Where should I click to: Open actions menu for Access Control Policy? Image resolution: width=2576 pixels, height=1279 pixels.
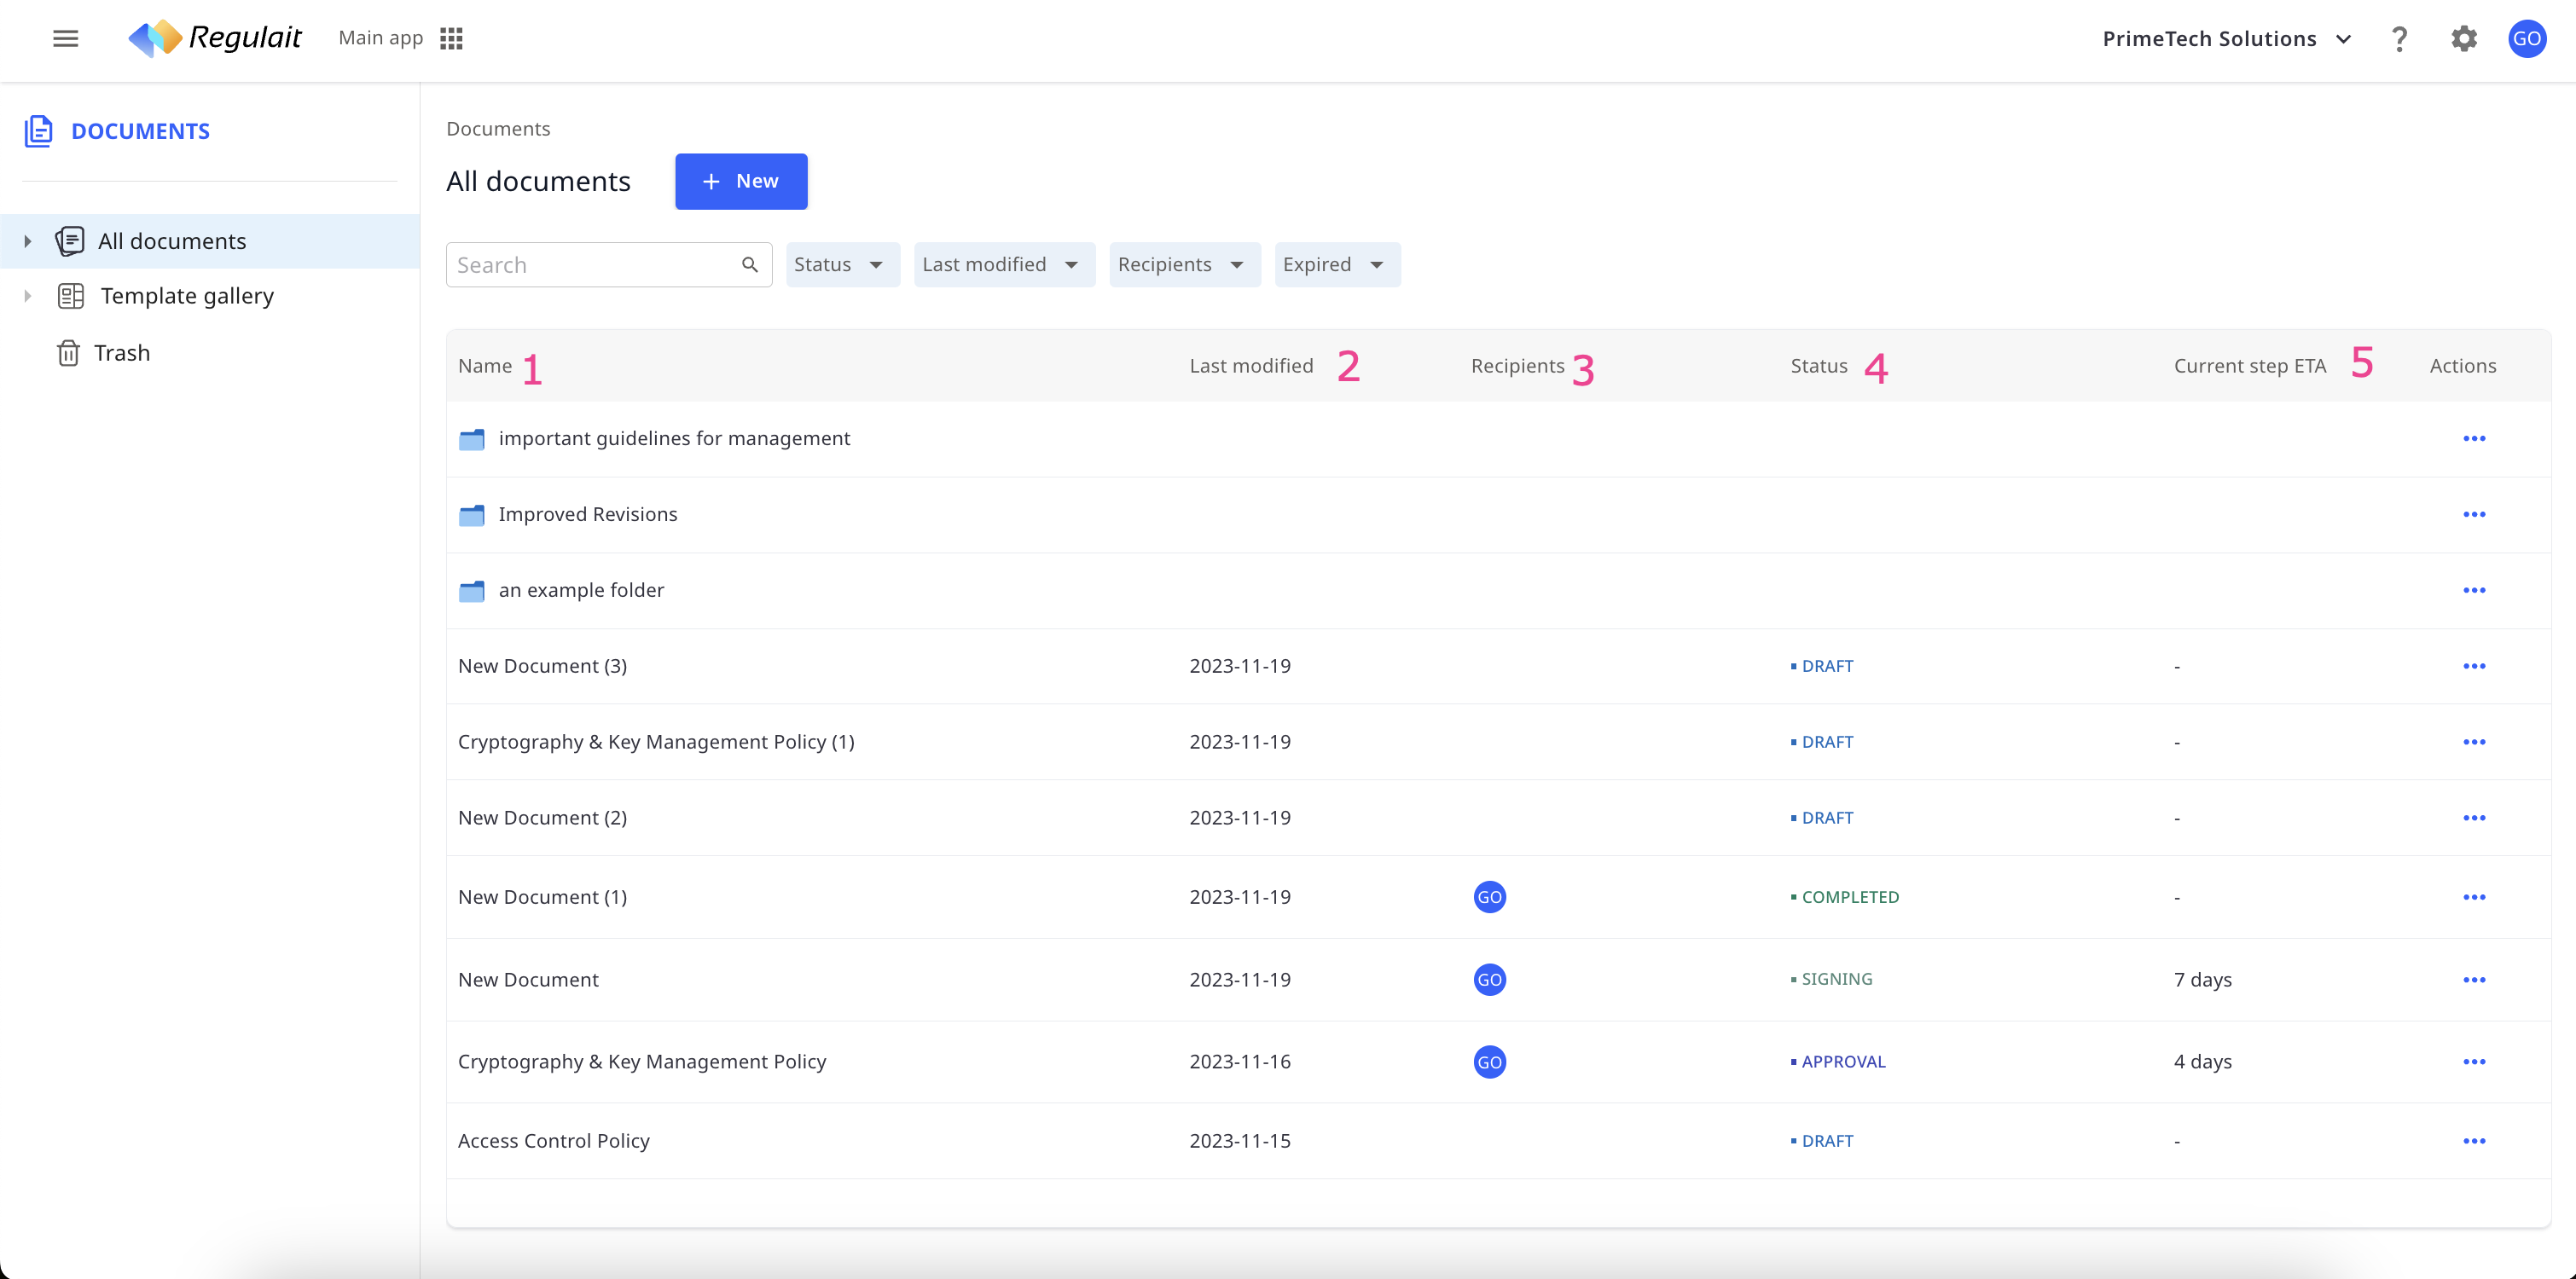[2474, 1141]
